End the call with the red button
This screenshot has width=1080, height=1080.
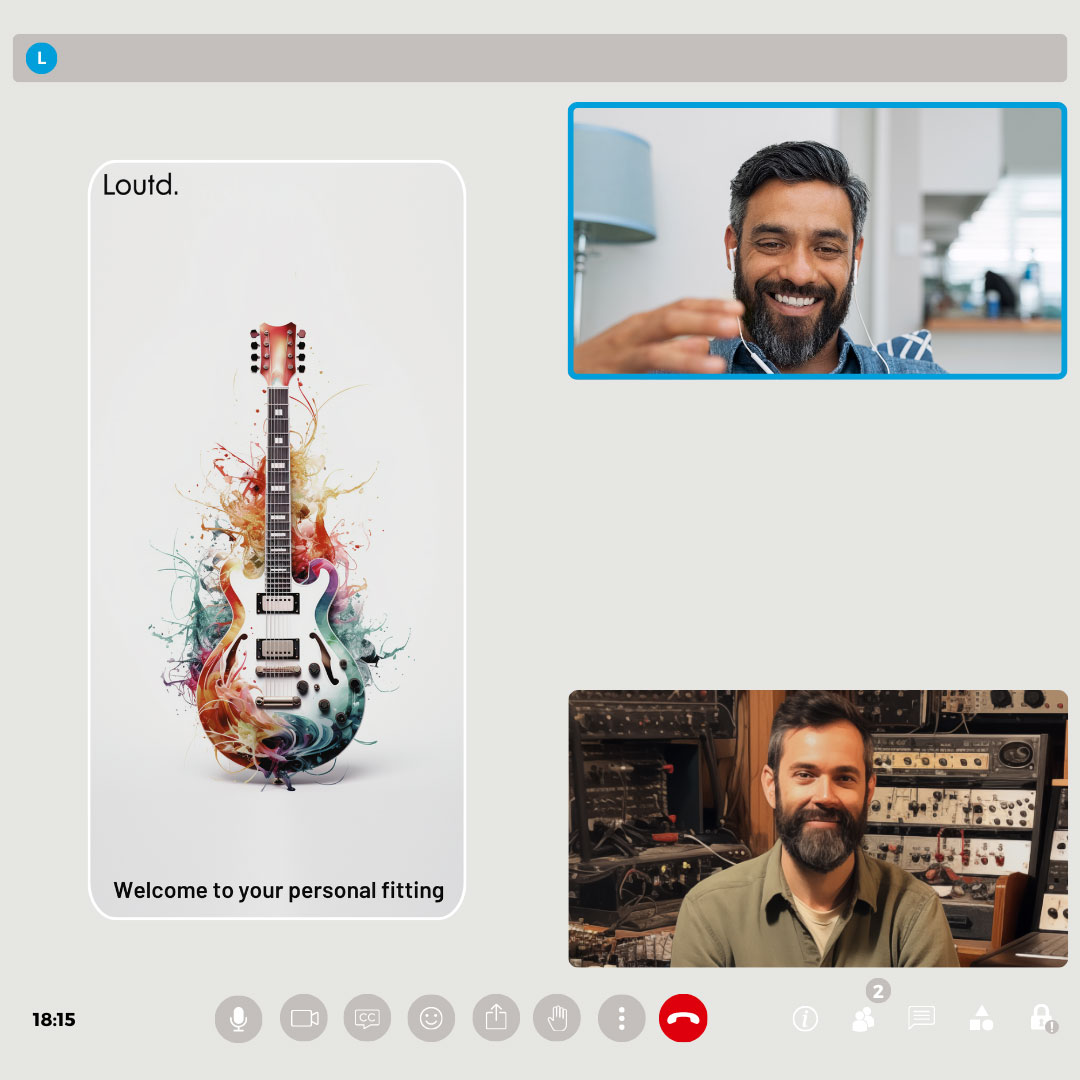point(683,1018)
